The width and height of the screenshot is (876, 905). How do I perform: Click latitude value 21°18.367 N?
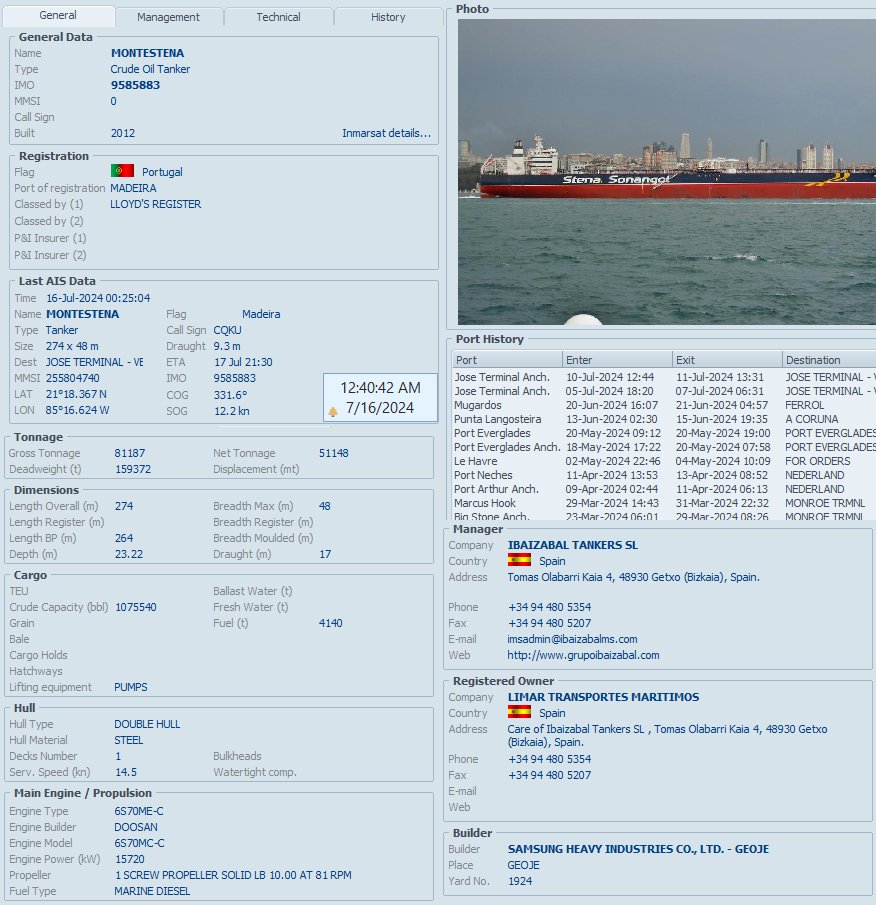click(x=76, y=394)
